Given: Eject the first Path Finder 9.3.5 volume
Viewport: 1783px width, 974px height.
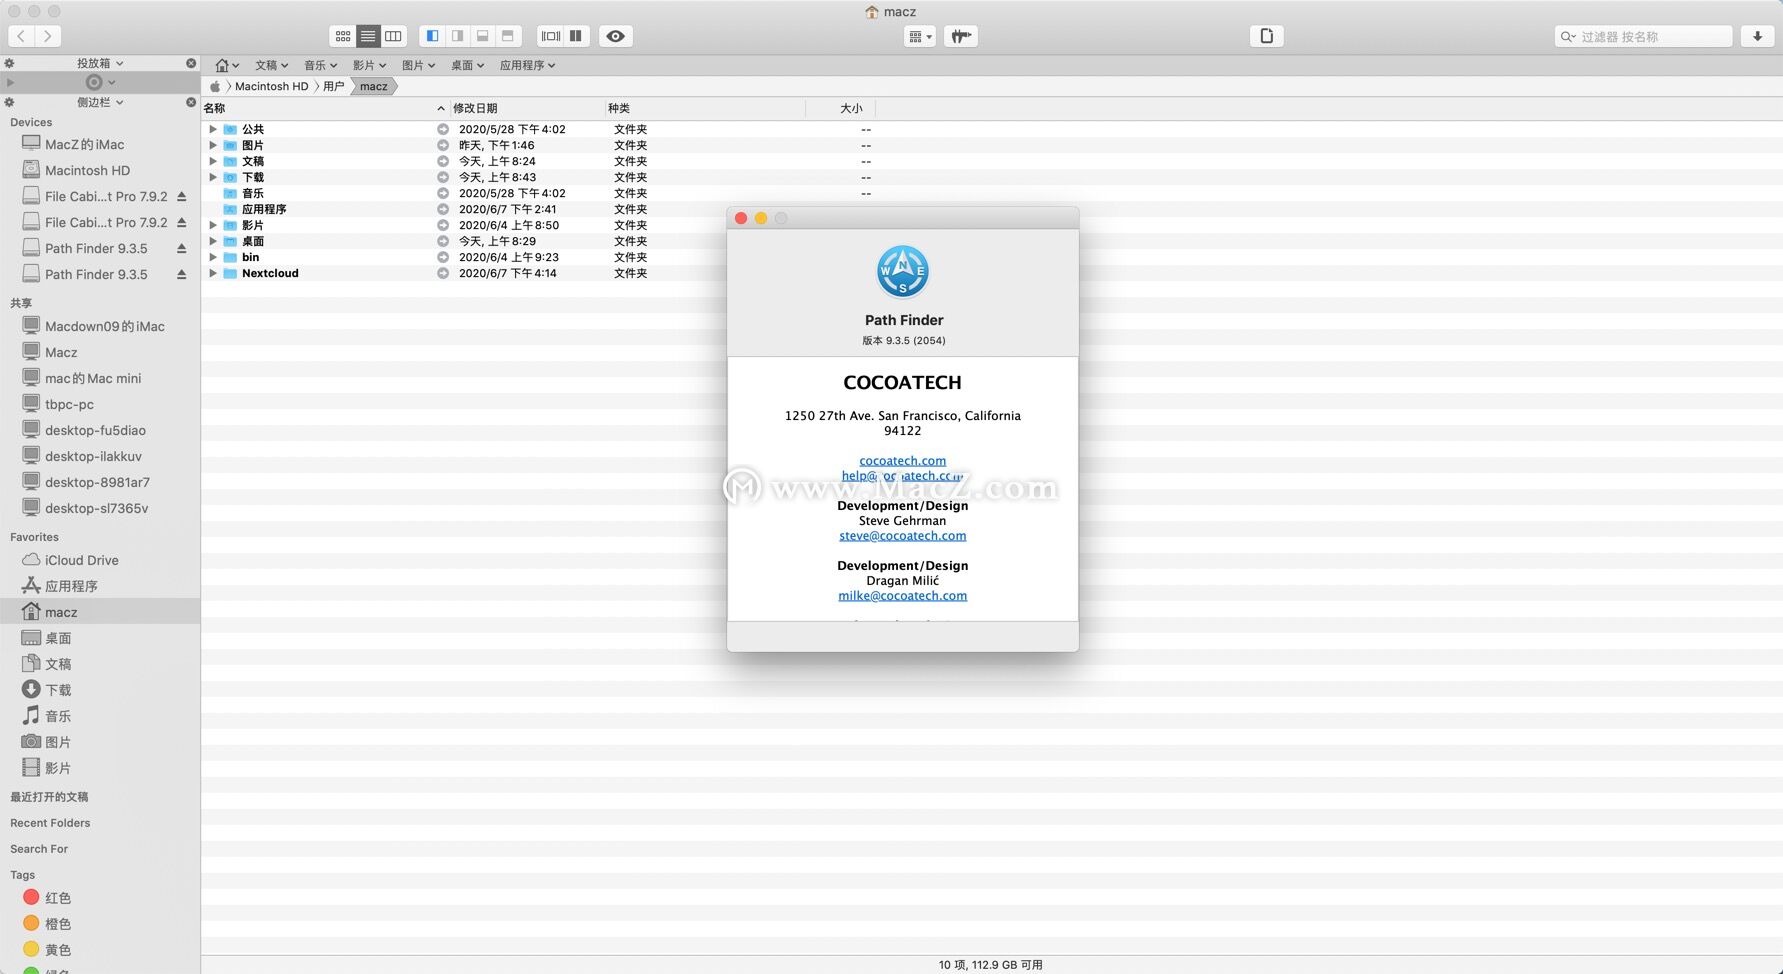Looking at the screenshot, I should pyautogui.click(x=181, y=249).
